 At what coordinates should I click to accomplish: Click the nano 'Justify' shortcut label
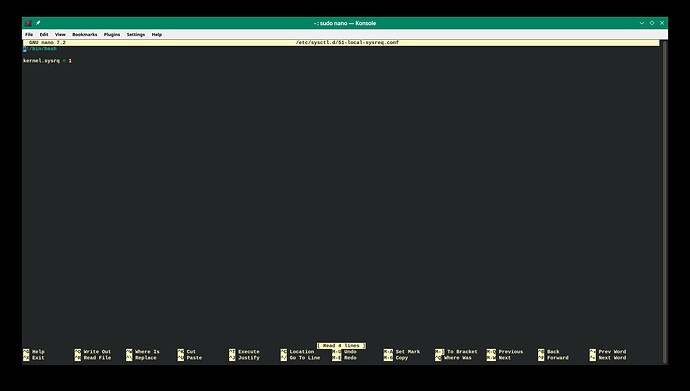[x=249, y=358]
